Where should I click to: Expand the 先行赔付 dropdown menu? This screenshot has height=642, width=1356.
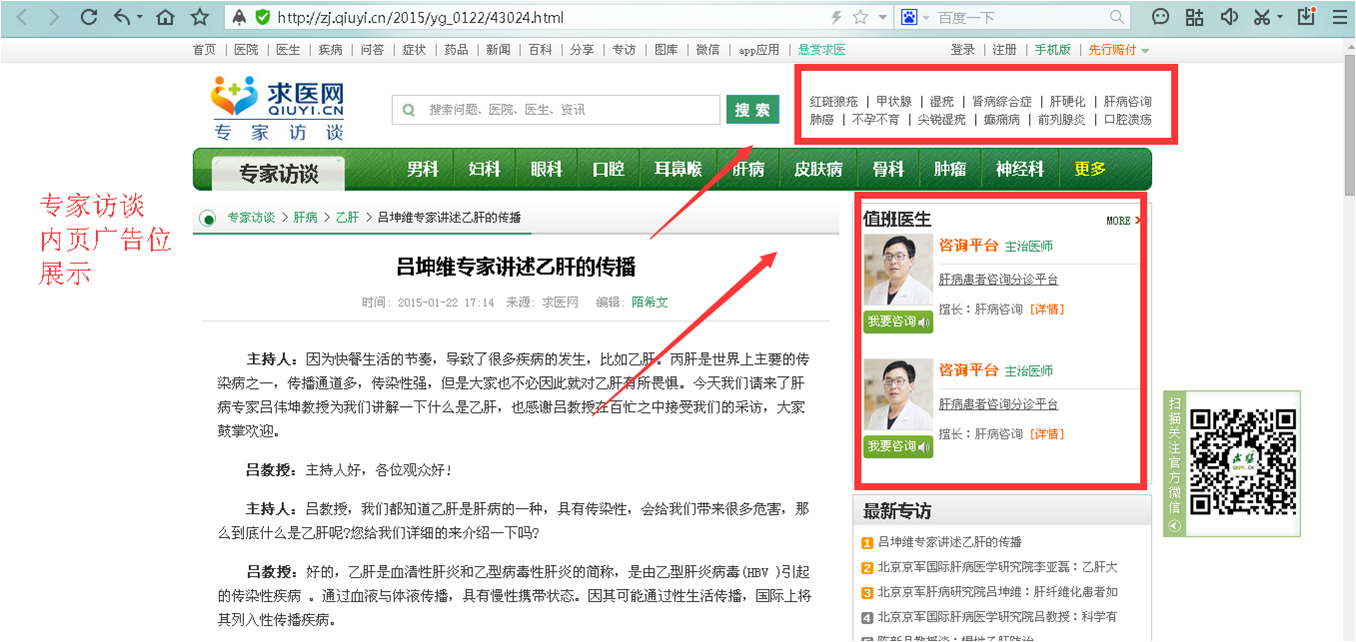click(1145, 51)
